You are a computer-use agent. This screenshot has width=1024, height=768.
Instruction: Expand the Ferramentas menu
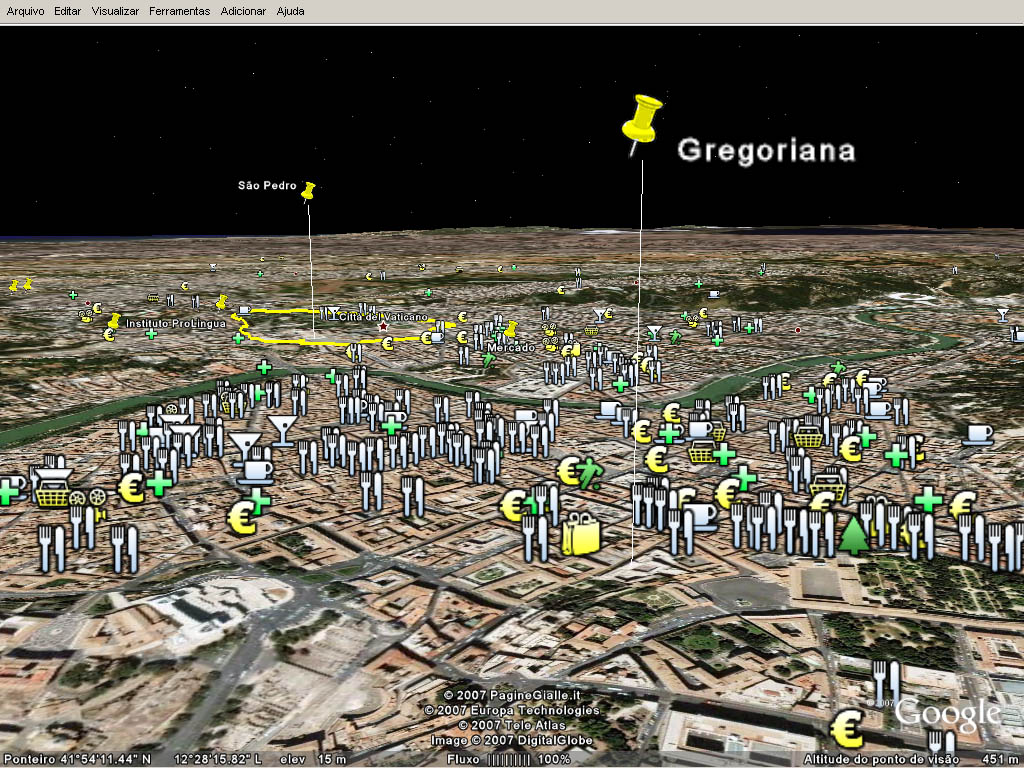(179, 11)
